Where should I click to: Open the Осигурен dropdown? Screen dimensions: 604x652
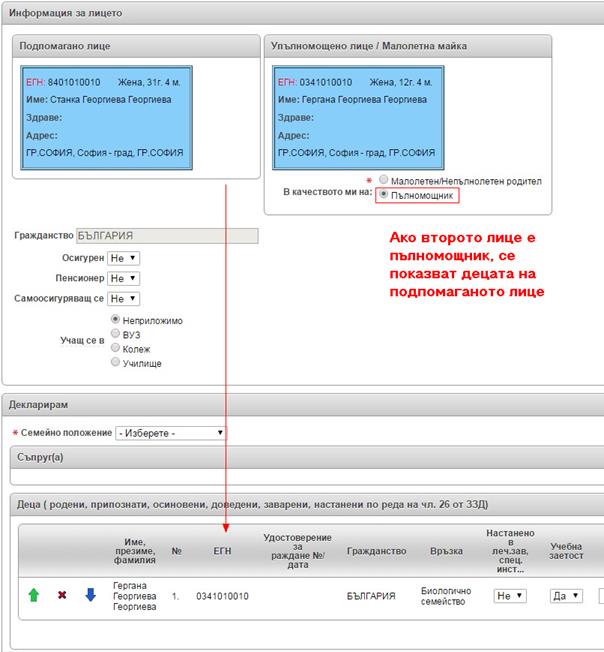123,258
